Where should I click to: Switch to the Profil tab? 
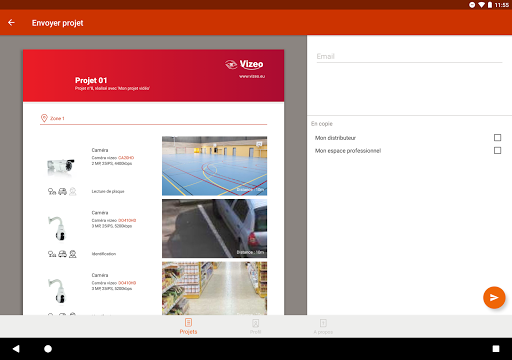[256, 326]
